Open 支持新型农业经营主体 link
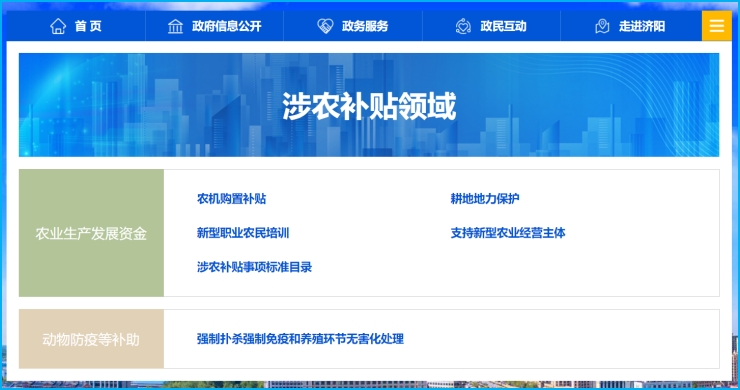740x390 pixels. pos(508,233)
